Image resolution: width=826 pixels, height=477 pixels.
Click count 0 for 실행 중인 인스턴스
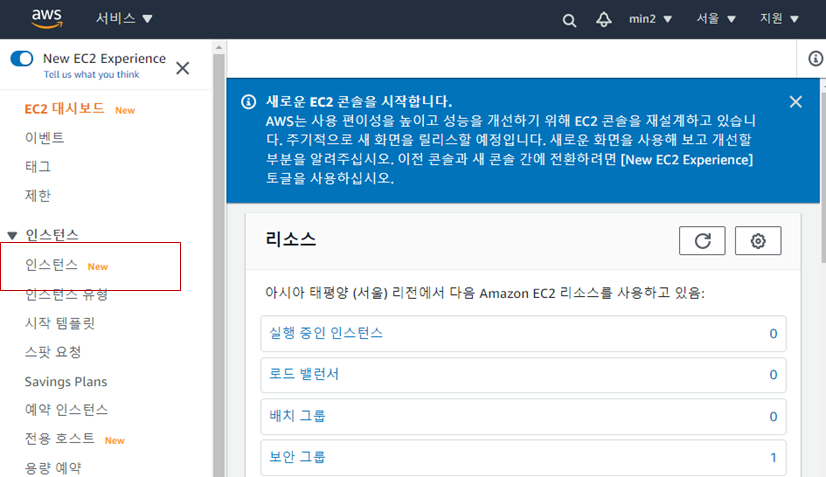point(773,334)
